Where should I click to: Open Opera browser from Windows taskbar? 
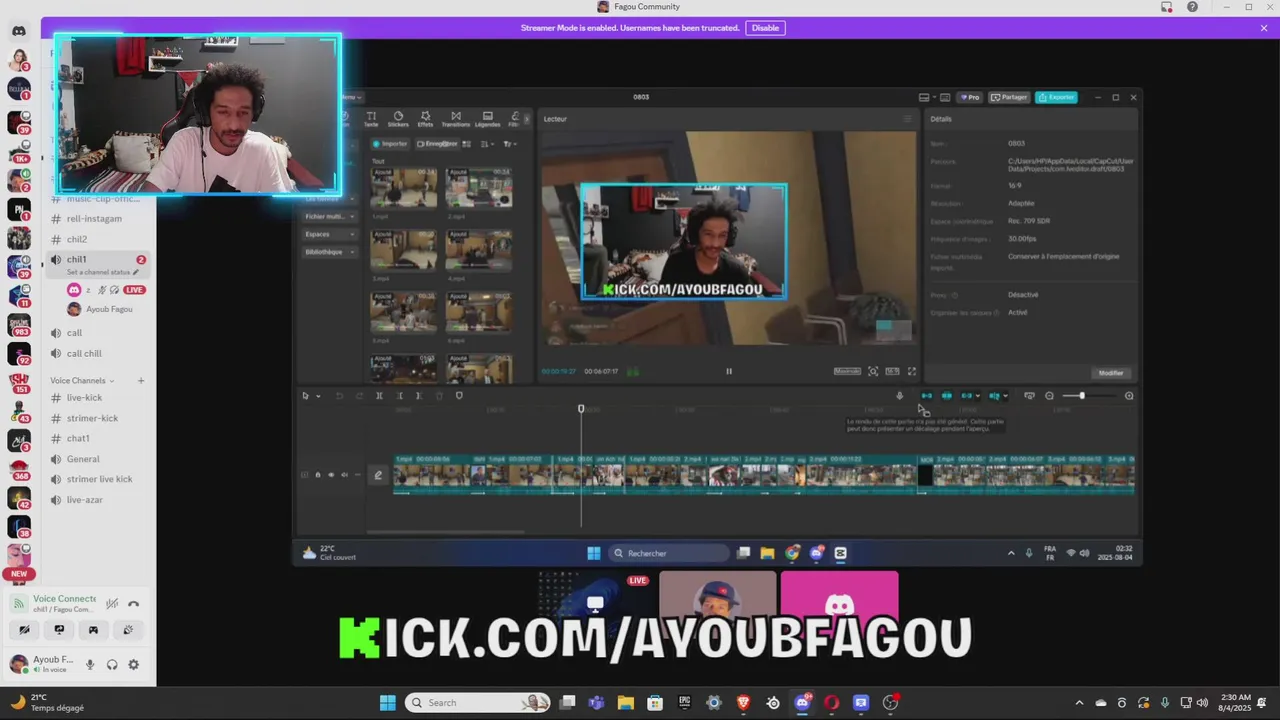point(831,703)
